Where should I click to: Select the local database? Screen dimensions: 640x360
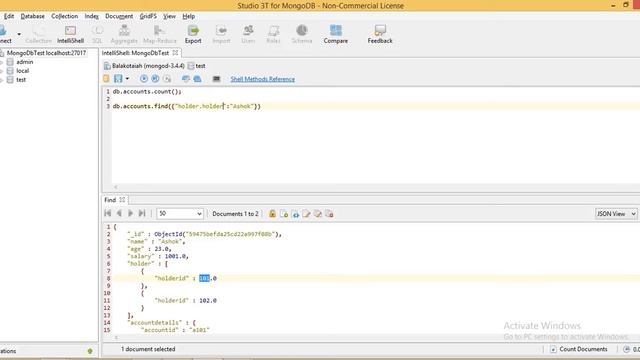click(x=22, y=71)
